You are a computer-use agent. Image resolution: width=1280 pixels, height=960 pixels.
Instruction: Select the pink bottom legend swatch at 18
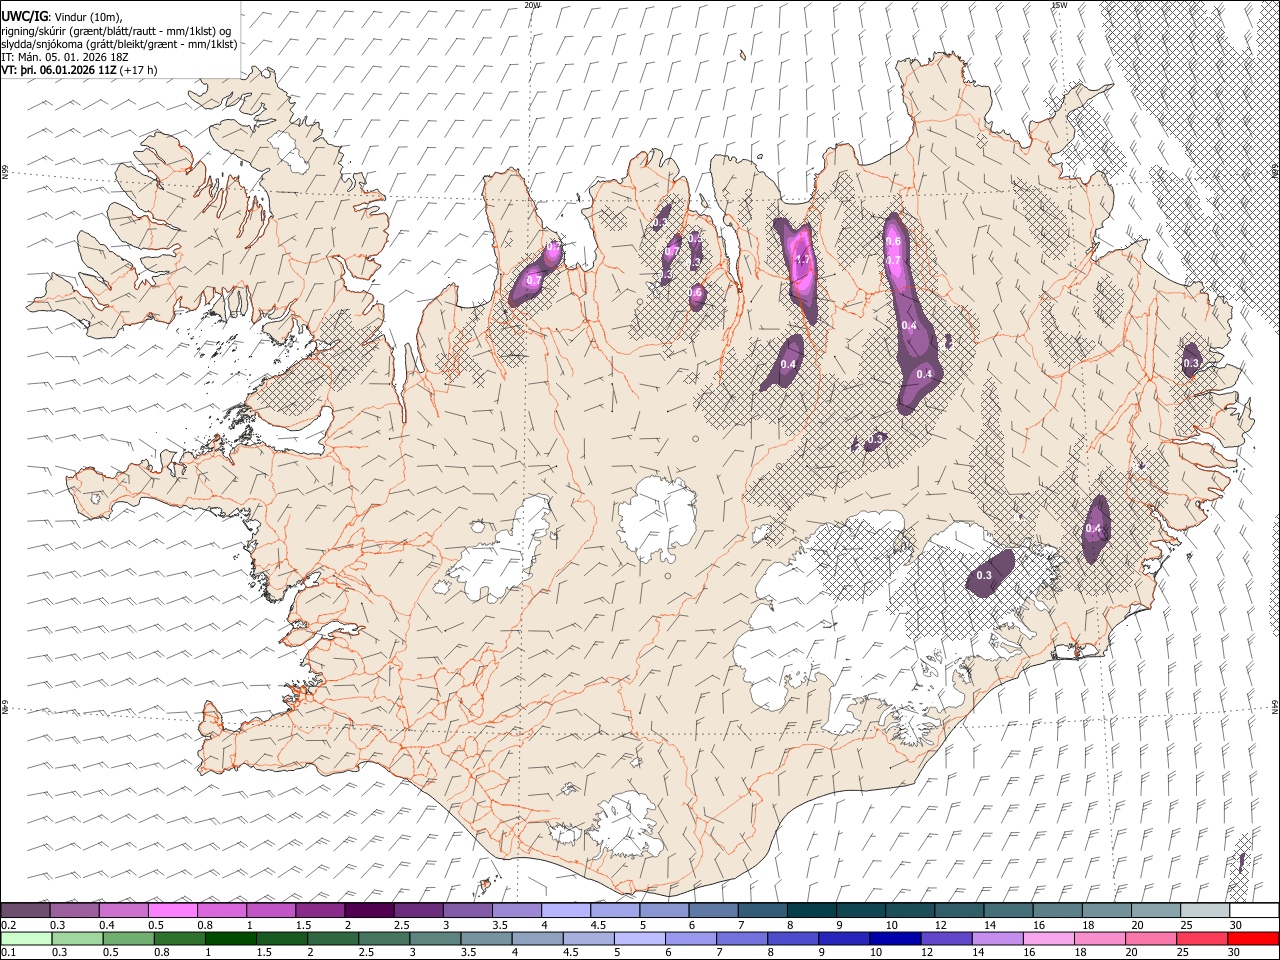[1099, 939]
